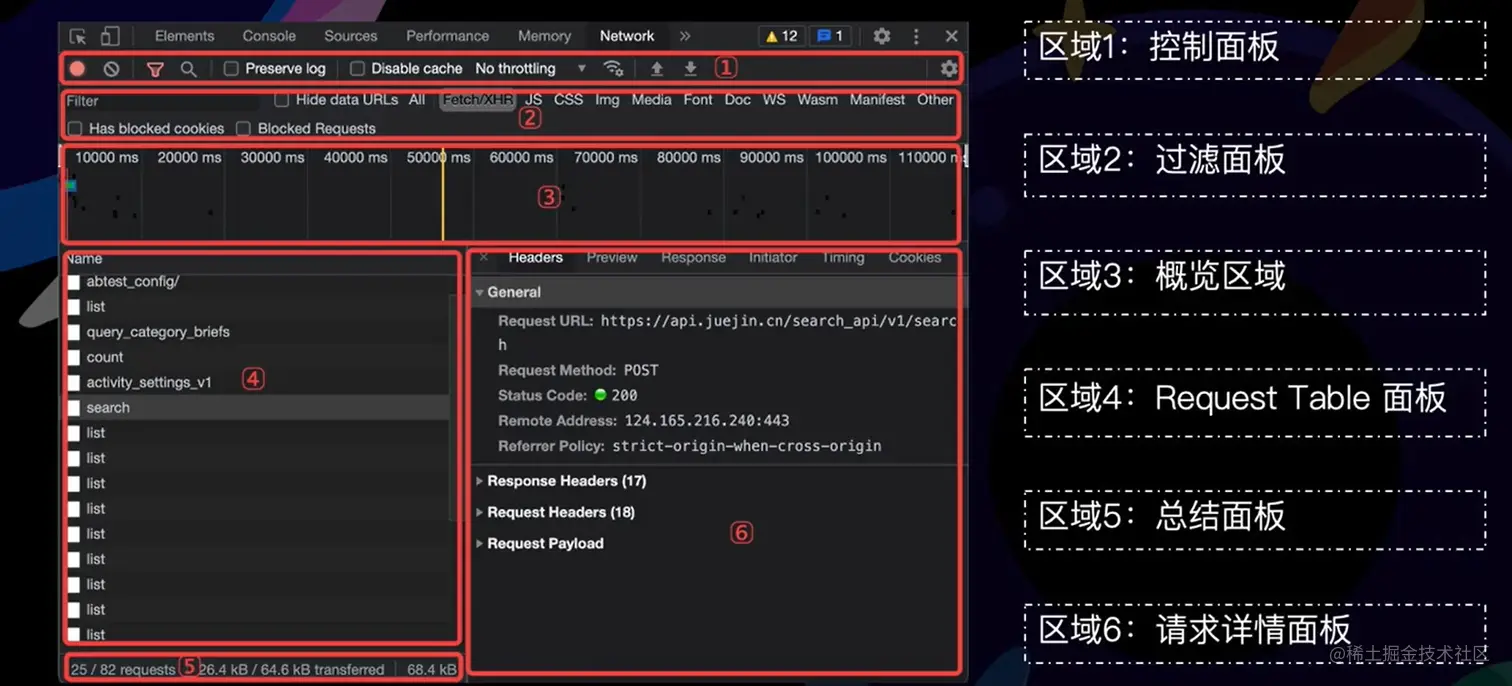Switch to the Memory tab
Viewport: 1512px width, 686px height.
click(544, 36)
